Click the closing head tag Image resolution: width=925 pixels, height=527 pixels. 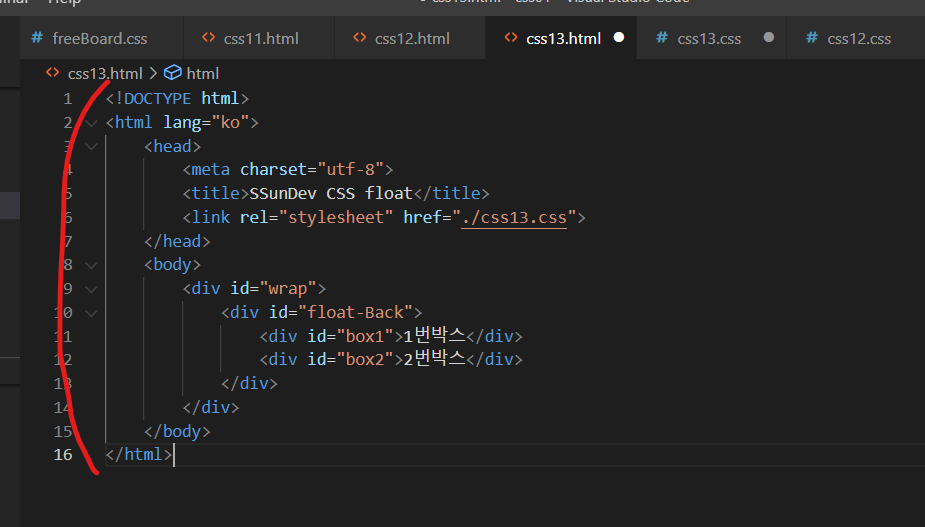tap(177, 241)
